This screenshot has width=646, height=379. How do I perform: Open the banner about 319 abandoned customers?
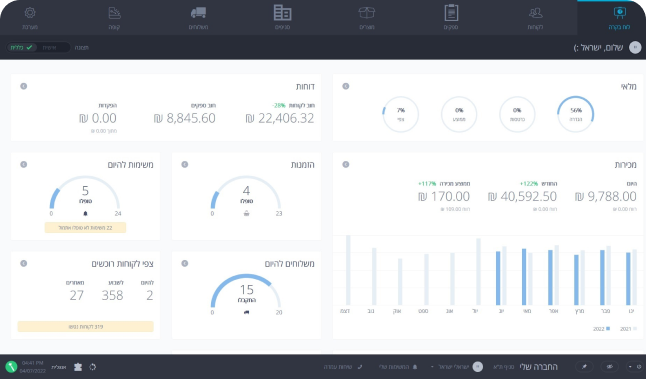(85, 327)
